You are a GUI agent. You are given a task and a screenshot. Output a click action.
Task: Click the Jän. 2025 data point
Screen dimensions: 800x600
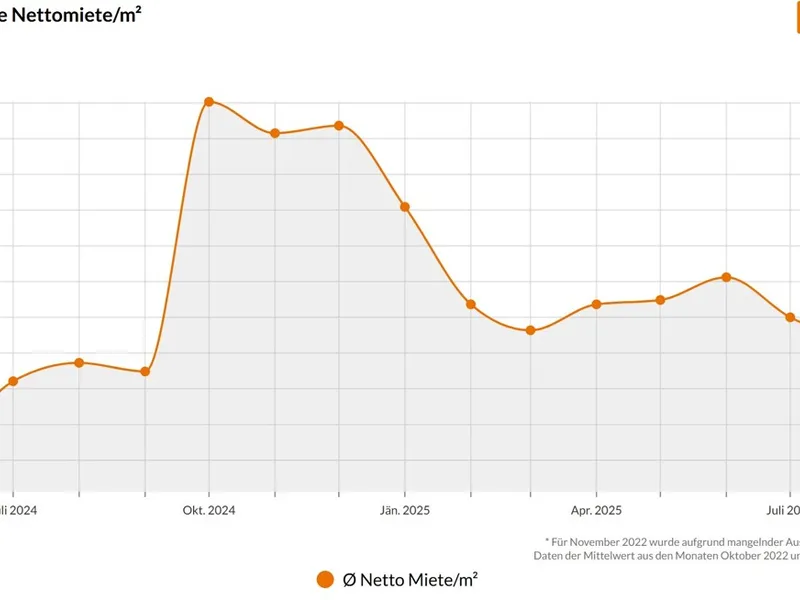click(405, 207)
